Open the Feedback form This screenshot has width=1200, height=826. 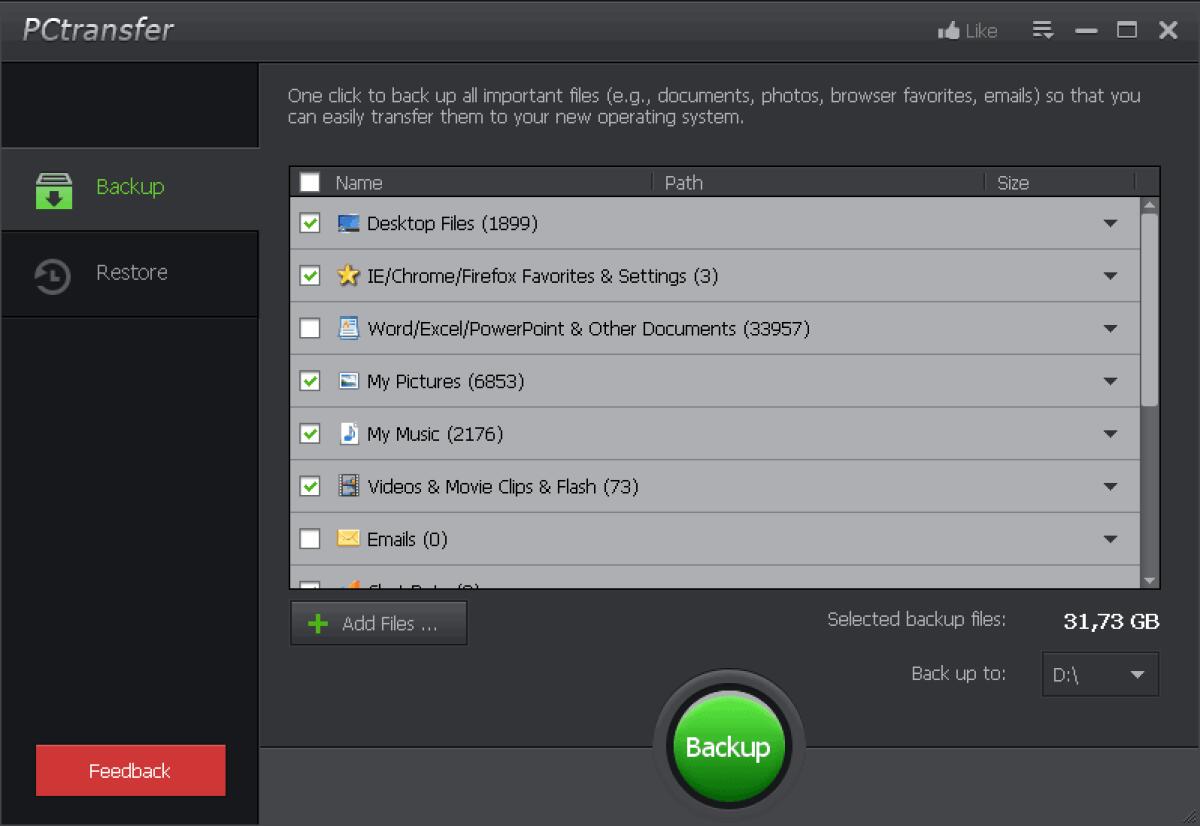coord(130,770)
